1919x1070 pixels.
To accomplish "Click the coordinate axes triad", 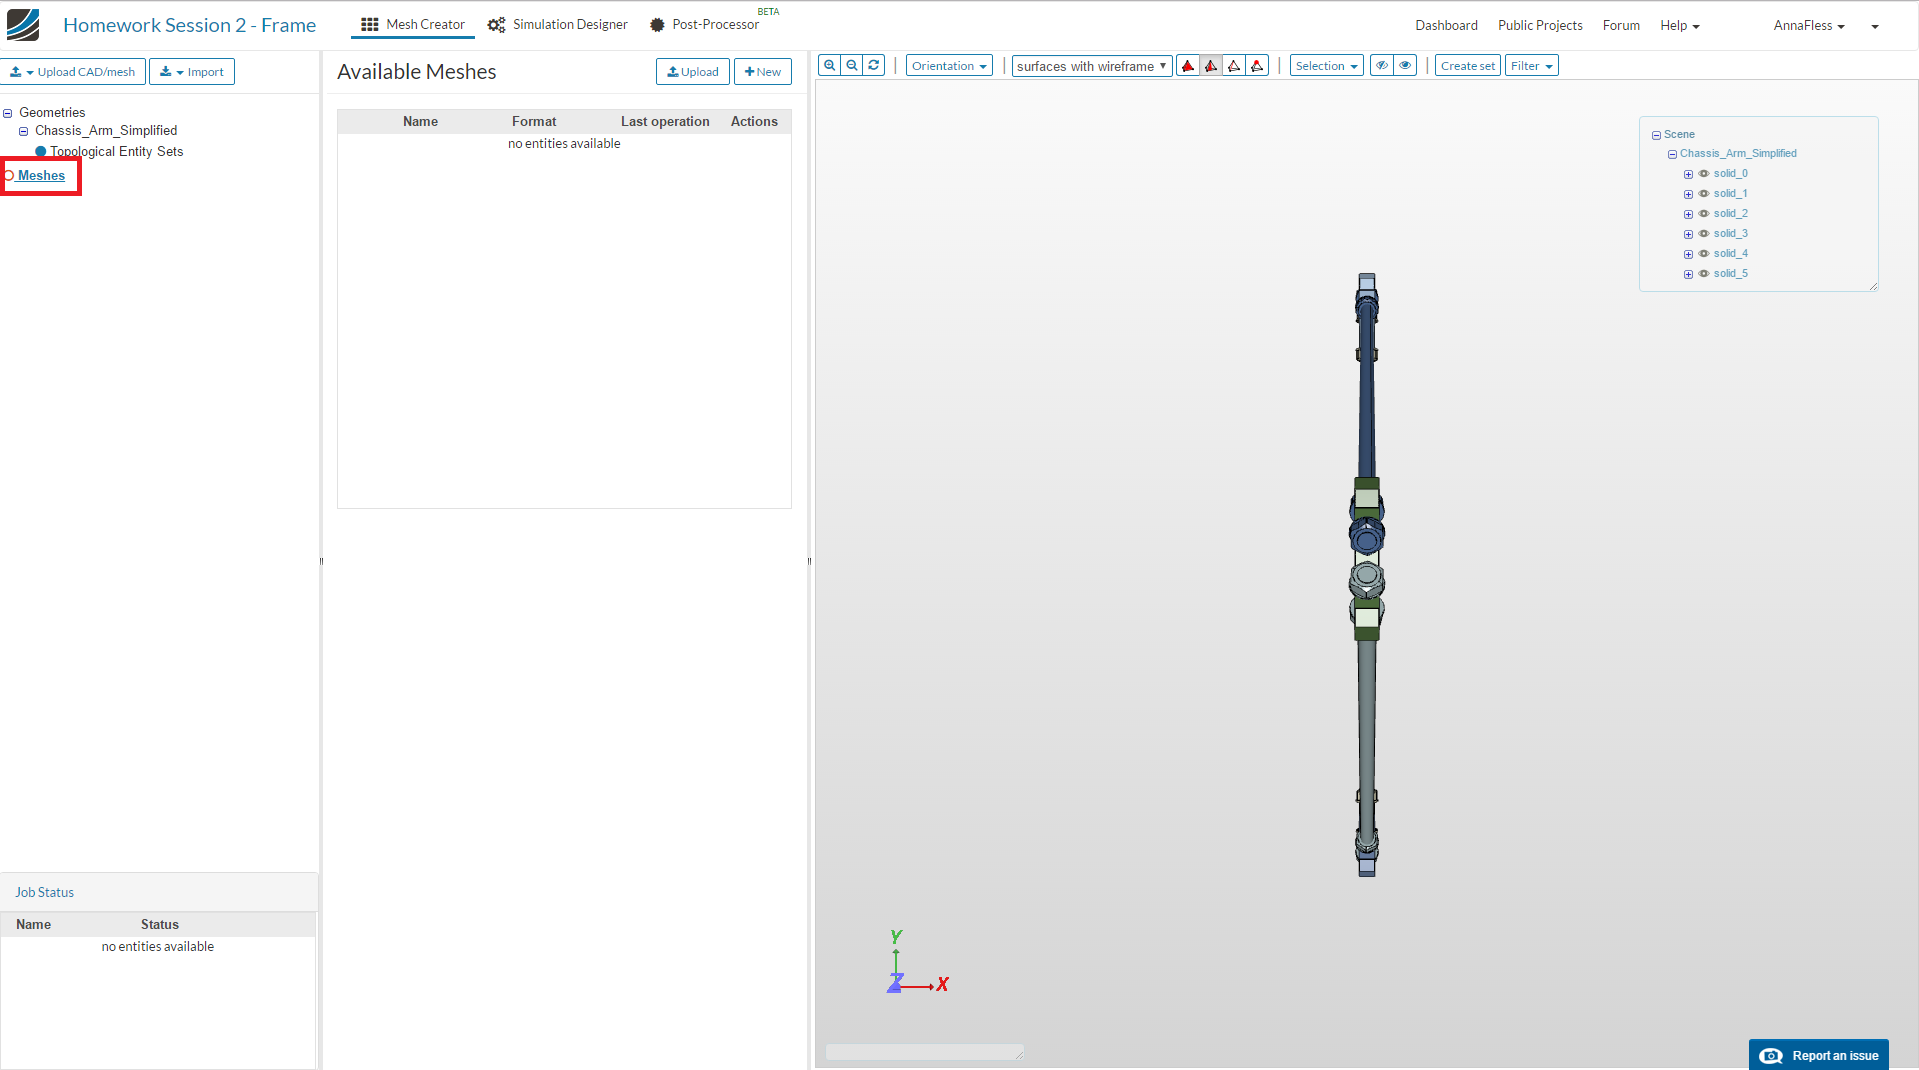I will pyautogui.click(x=916, y=963).
